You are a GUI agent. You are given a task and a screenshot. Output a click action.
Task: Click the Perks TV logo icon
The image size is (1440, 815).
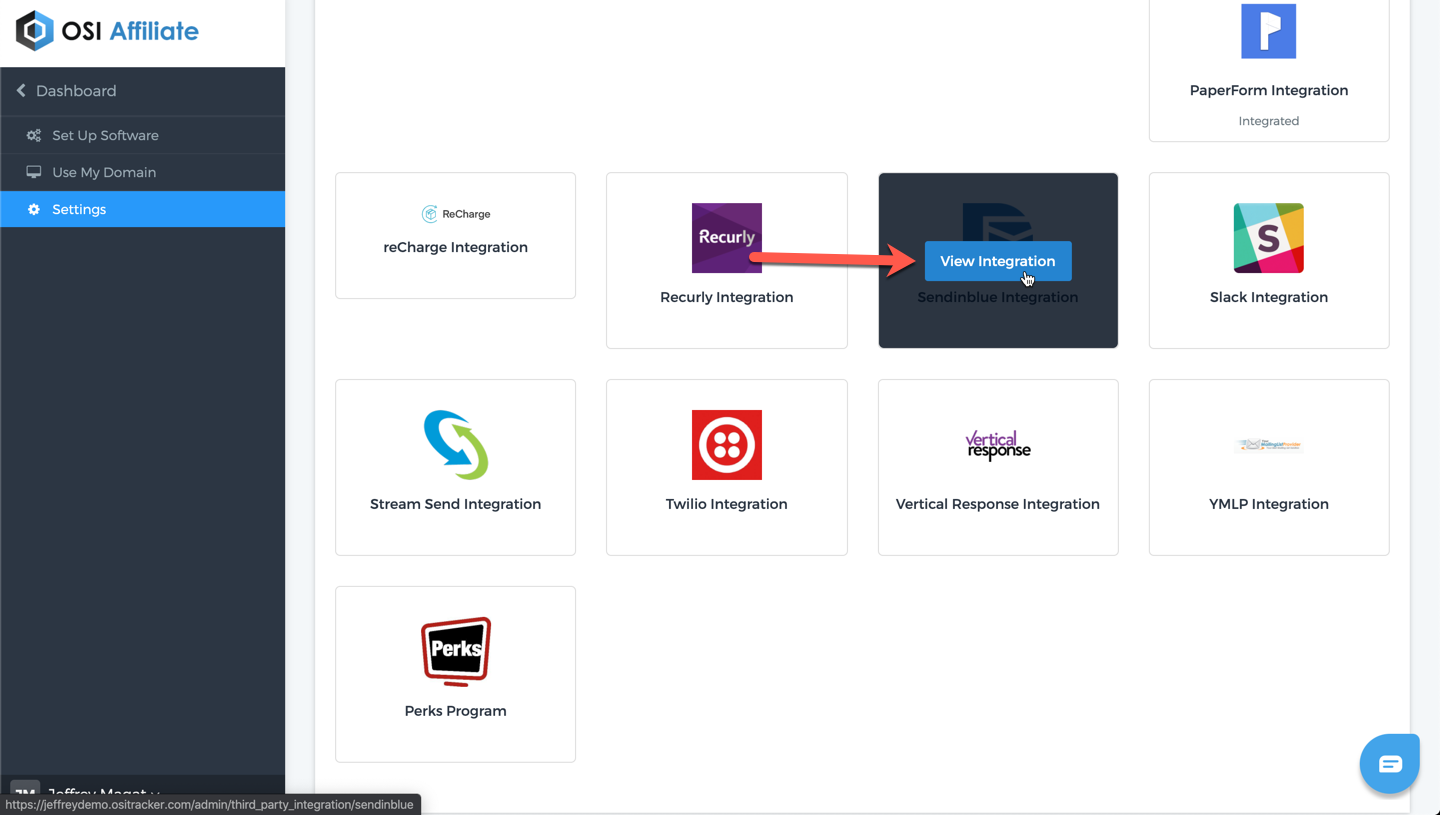455,652
